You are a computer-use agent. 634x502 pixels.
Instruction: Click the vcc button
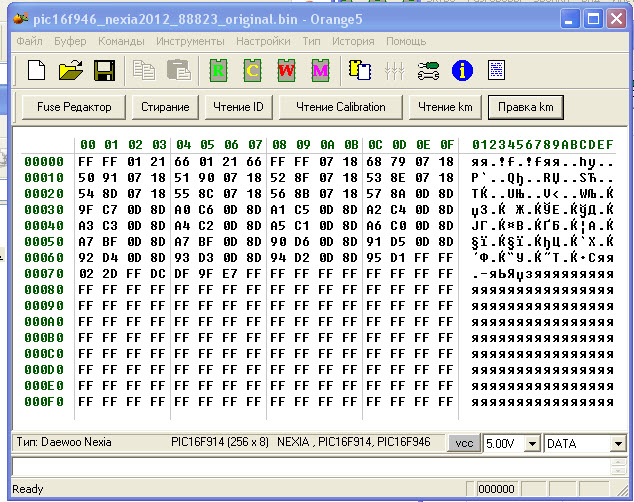point(464,443)
